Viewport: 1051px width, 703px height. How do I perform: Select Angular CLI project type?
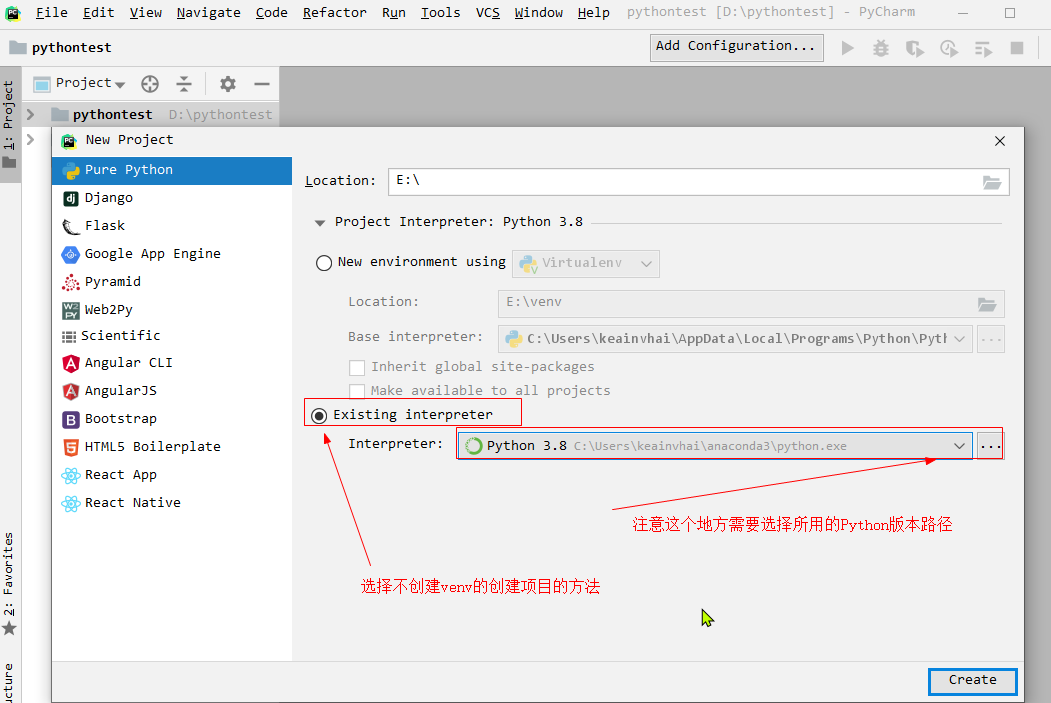click(x=172, y=363)
